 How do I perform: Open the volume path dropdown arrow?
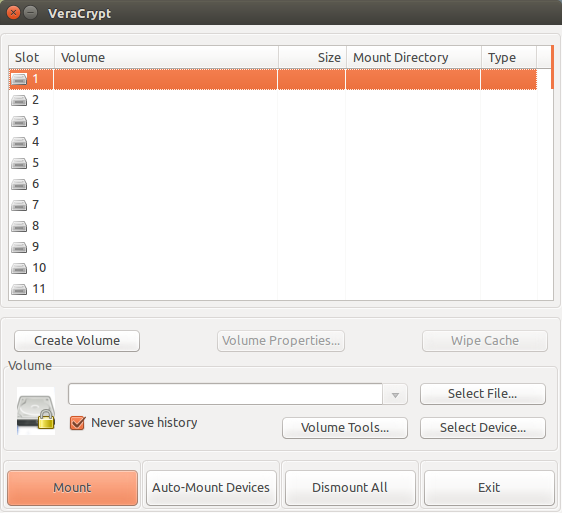[395, 394]
